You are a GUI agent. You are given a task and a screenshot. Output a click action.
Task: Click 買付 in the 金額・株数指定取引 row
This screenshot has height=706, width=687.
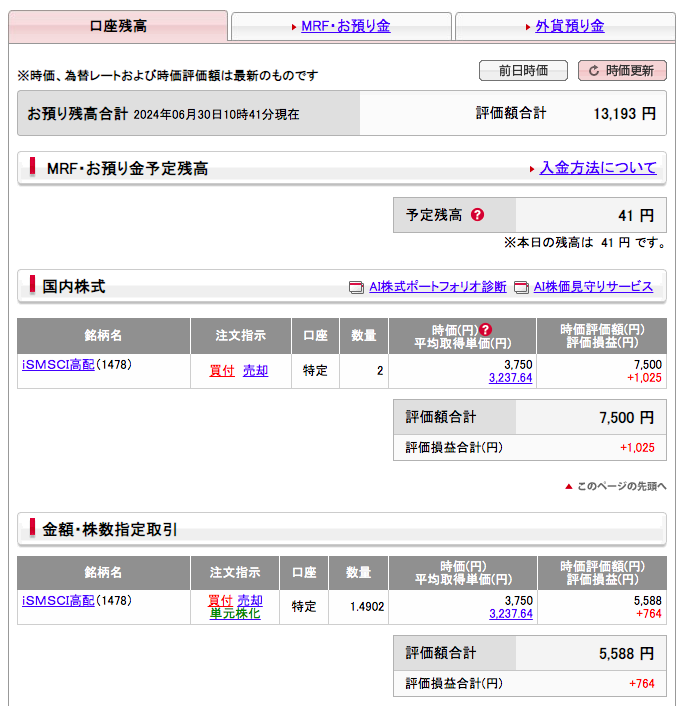coord(220,600)
